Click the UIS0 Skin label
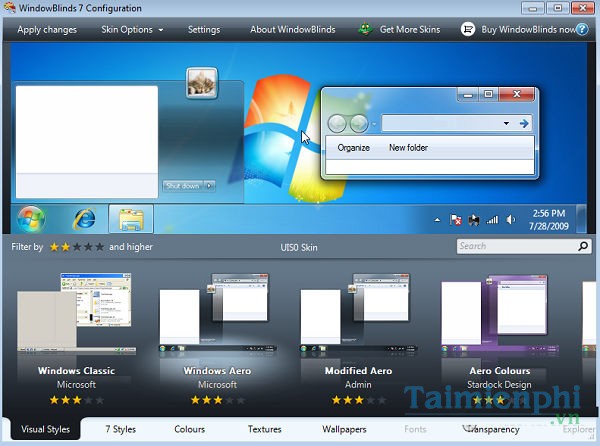The height and width of the screenshot is (446, 600). [x=299, y=247]
